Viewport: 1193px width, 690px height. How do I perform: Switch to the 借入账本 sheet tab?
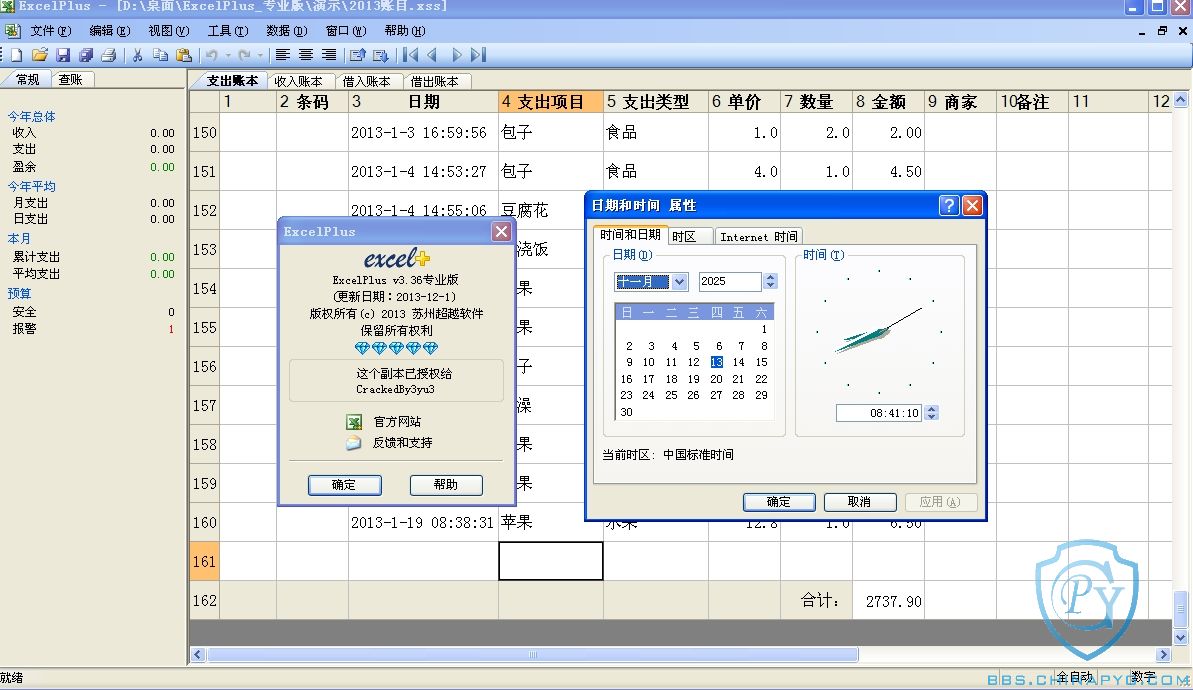pos(366,81)
